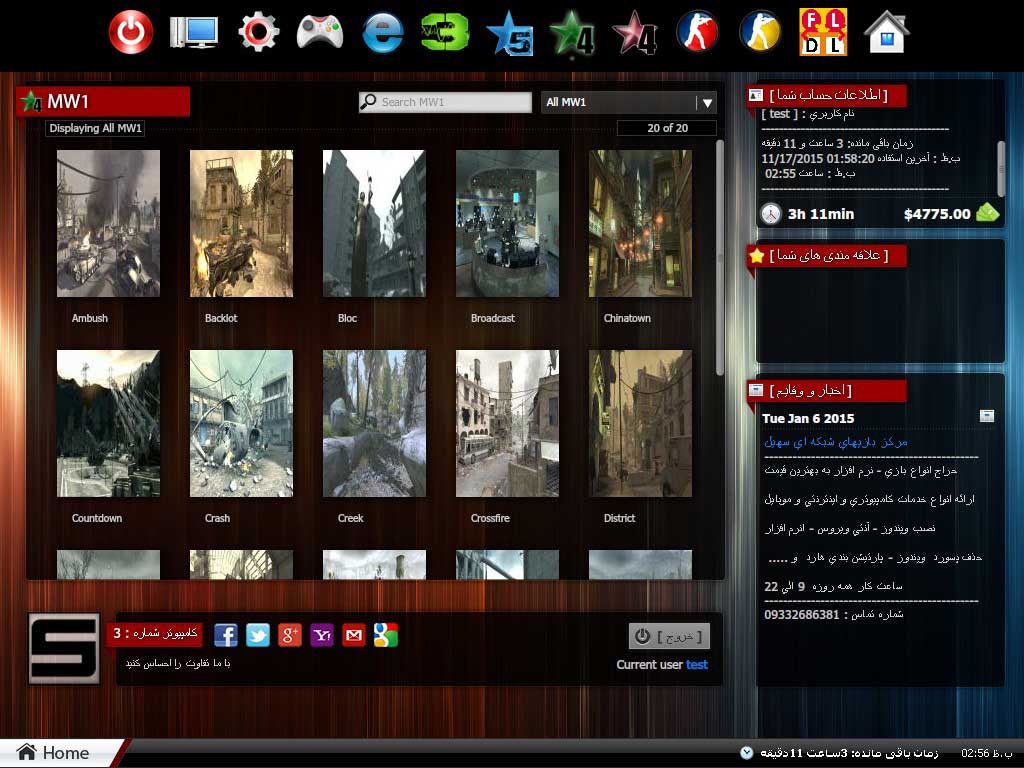Open the computer monitor icon
Viewport: 1024px width, 768px height.
tap(193, 33)
